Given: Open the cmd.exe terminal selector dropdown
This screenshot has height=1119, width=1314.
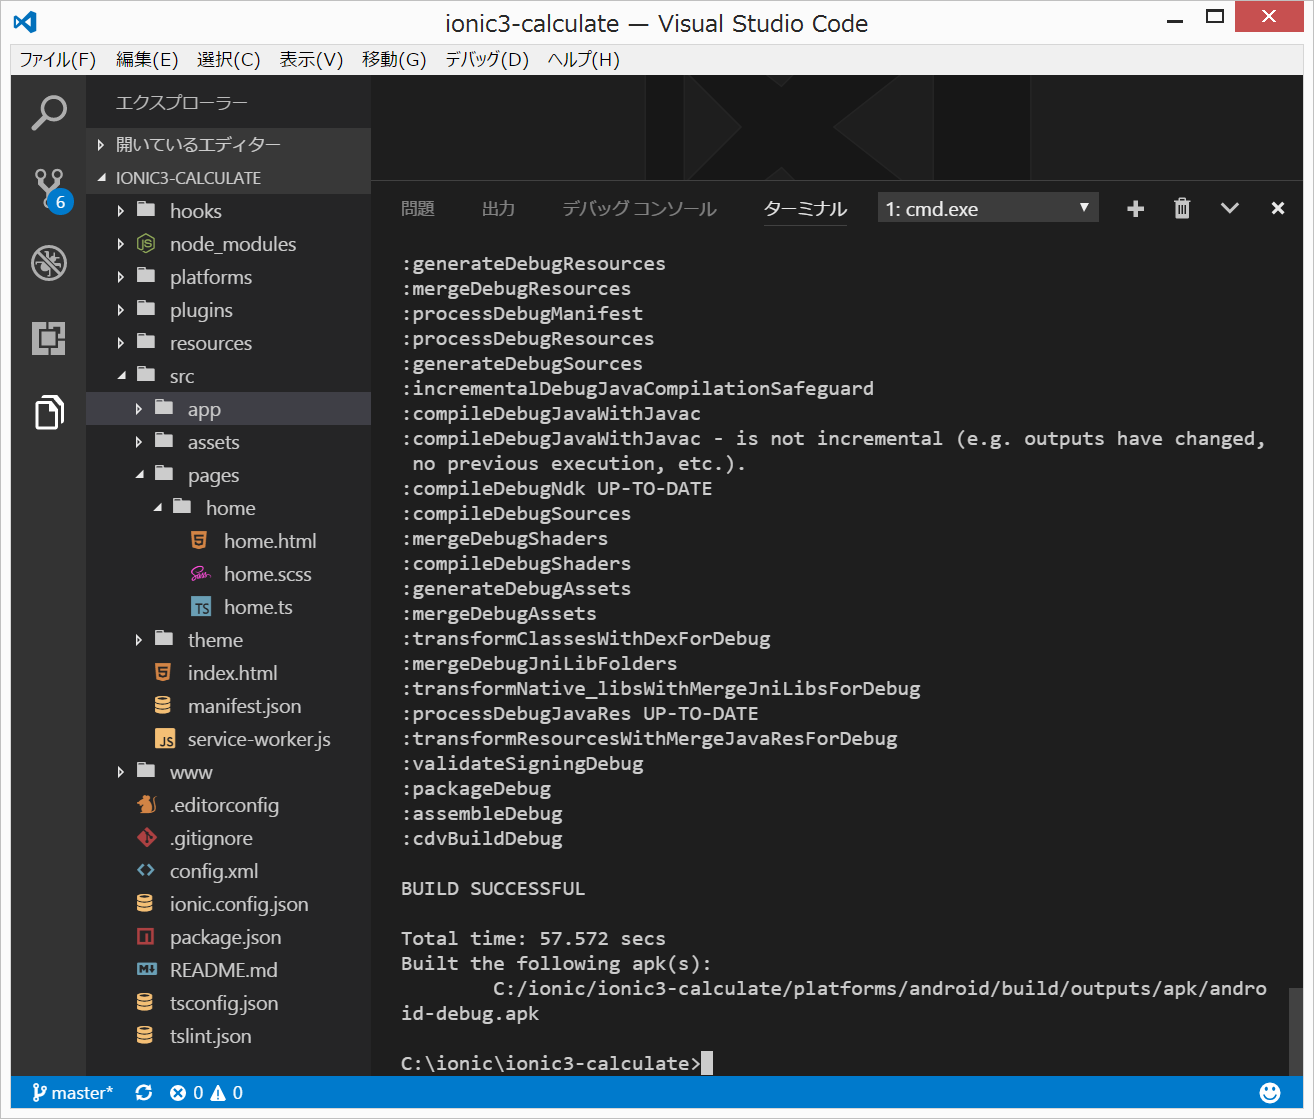Looking at the screenshot, I should 987,208.
